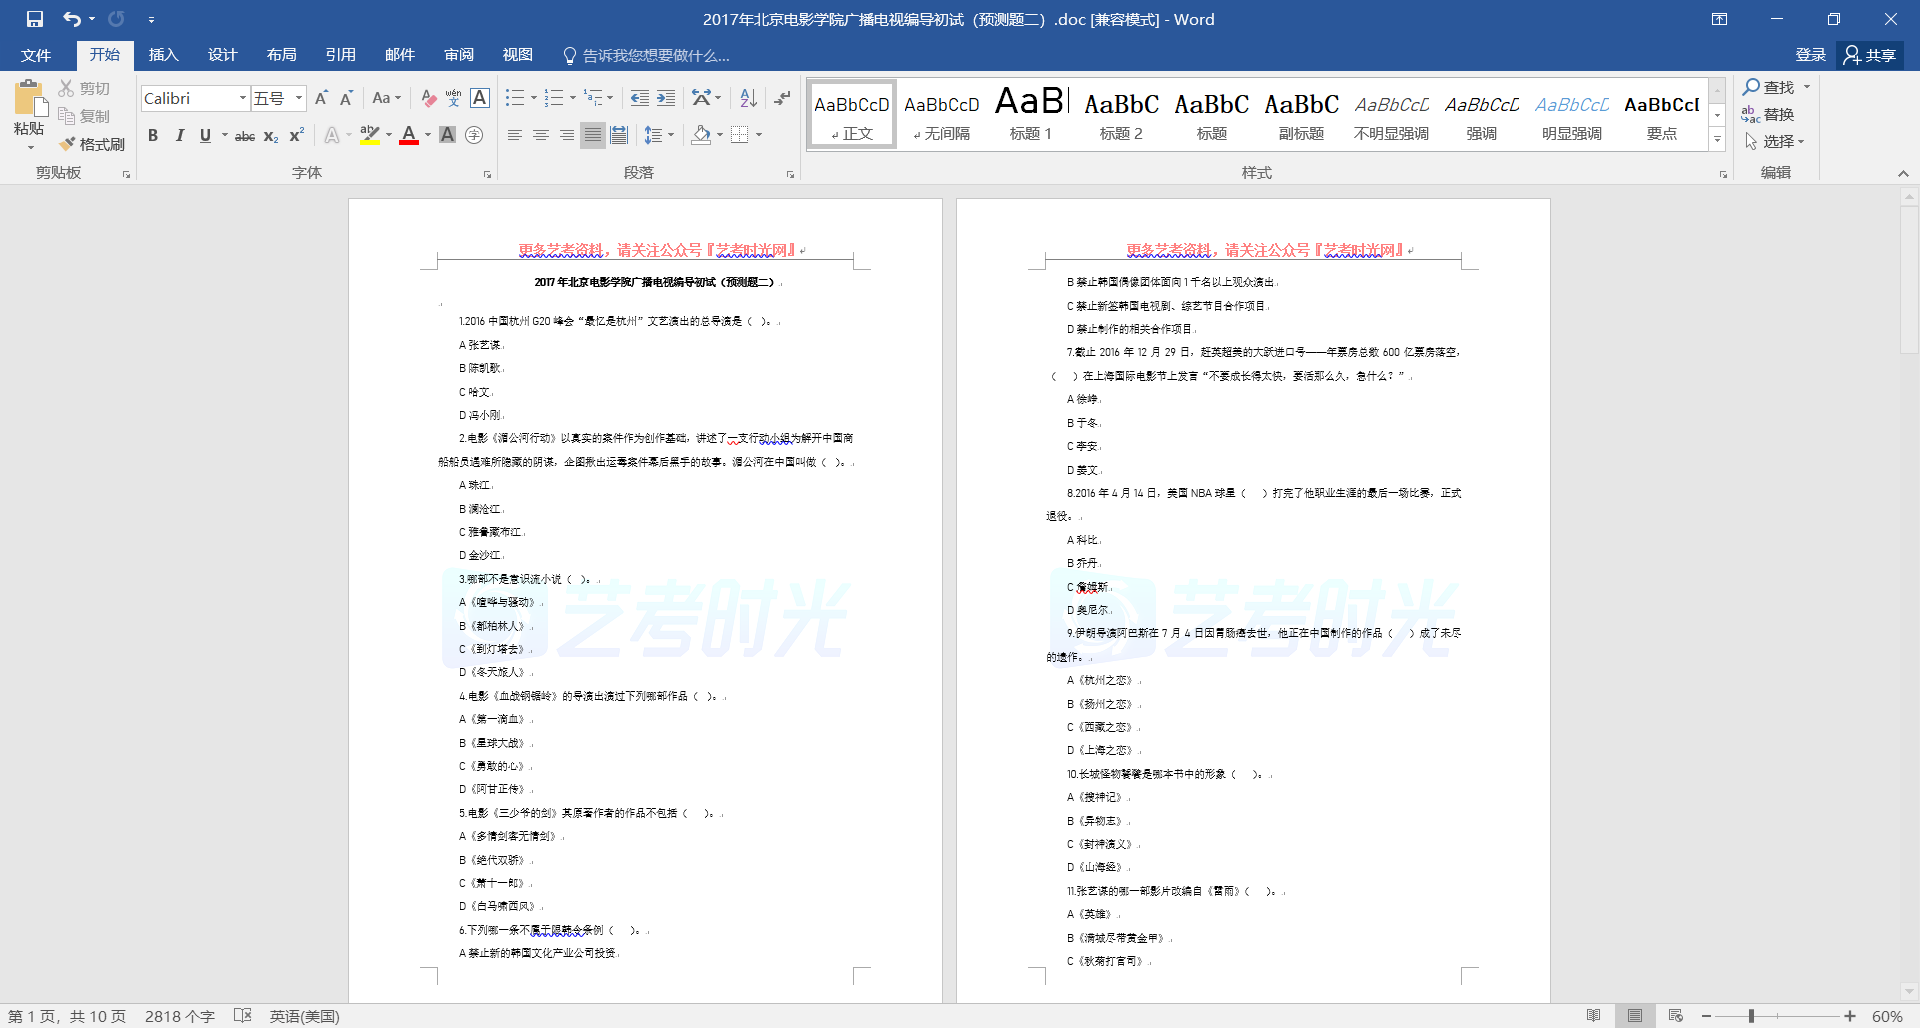Expand the Styles gallery more arrow

1717,140
